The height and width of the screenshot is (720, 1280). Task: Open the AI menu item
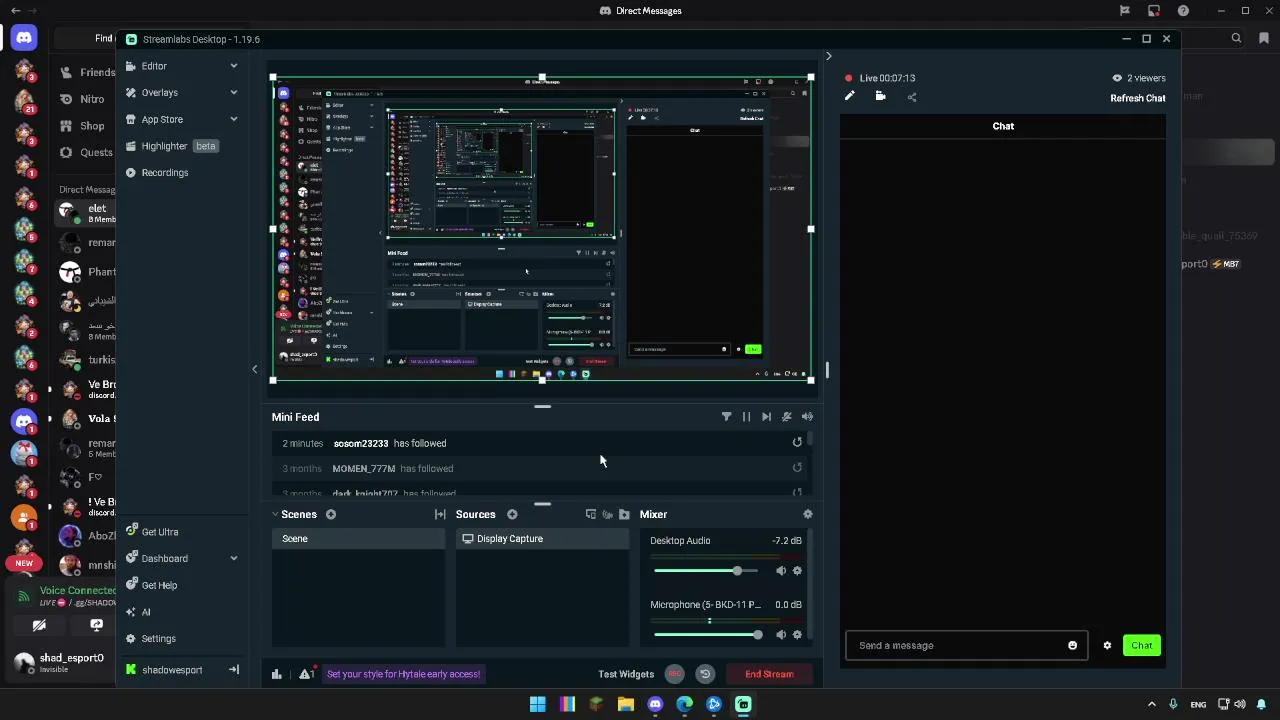pyautogui.click(x=138, y=612)
